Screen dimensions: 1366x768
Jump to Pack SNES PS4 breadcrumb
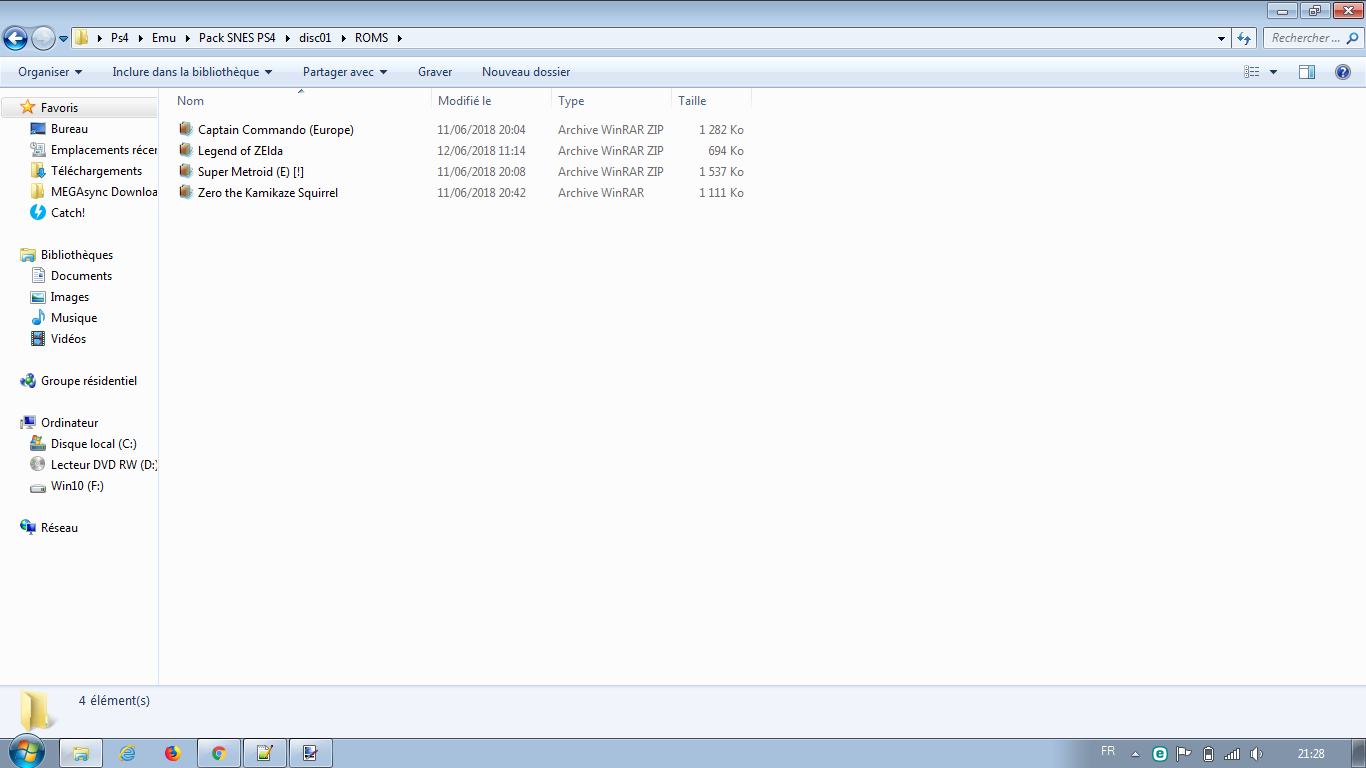click(237, 38)
